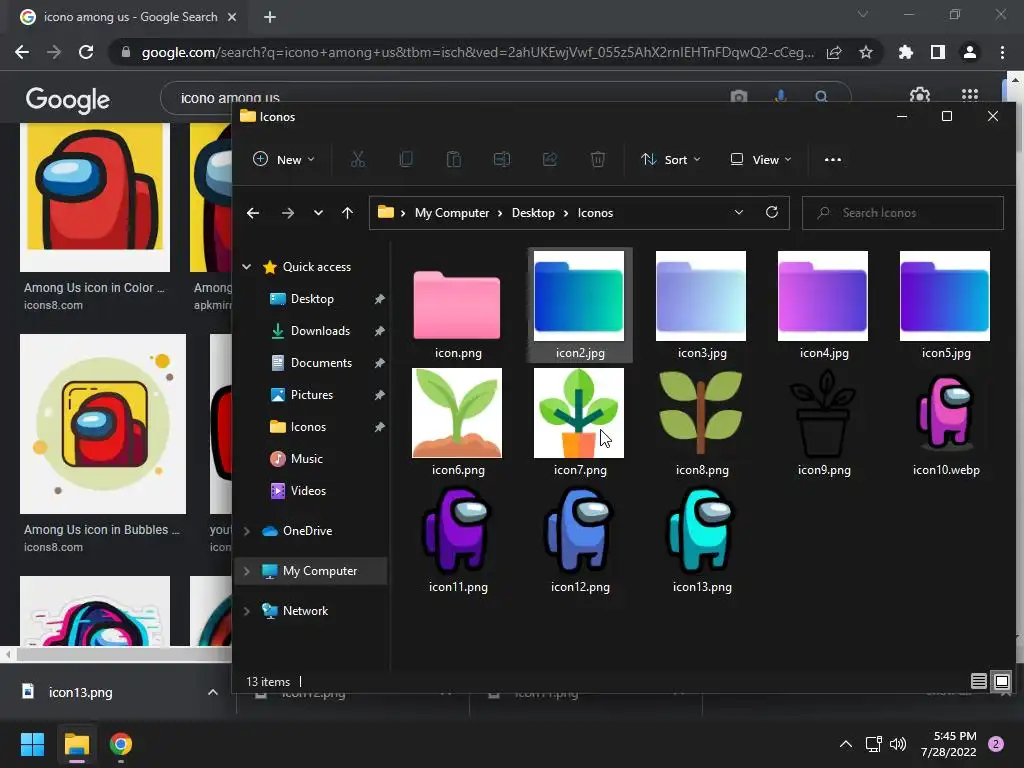Open the See more ellipsis menu
The image size is (1024, 768).
[833, 159]
